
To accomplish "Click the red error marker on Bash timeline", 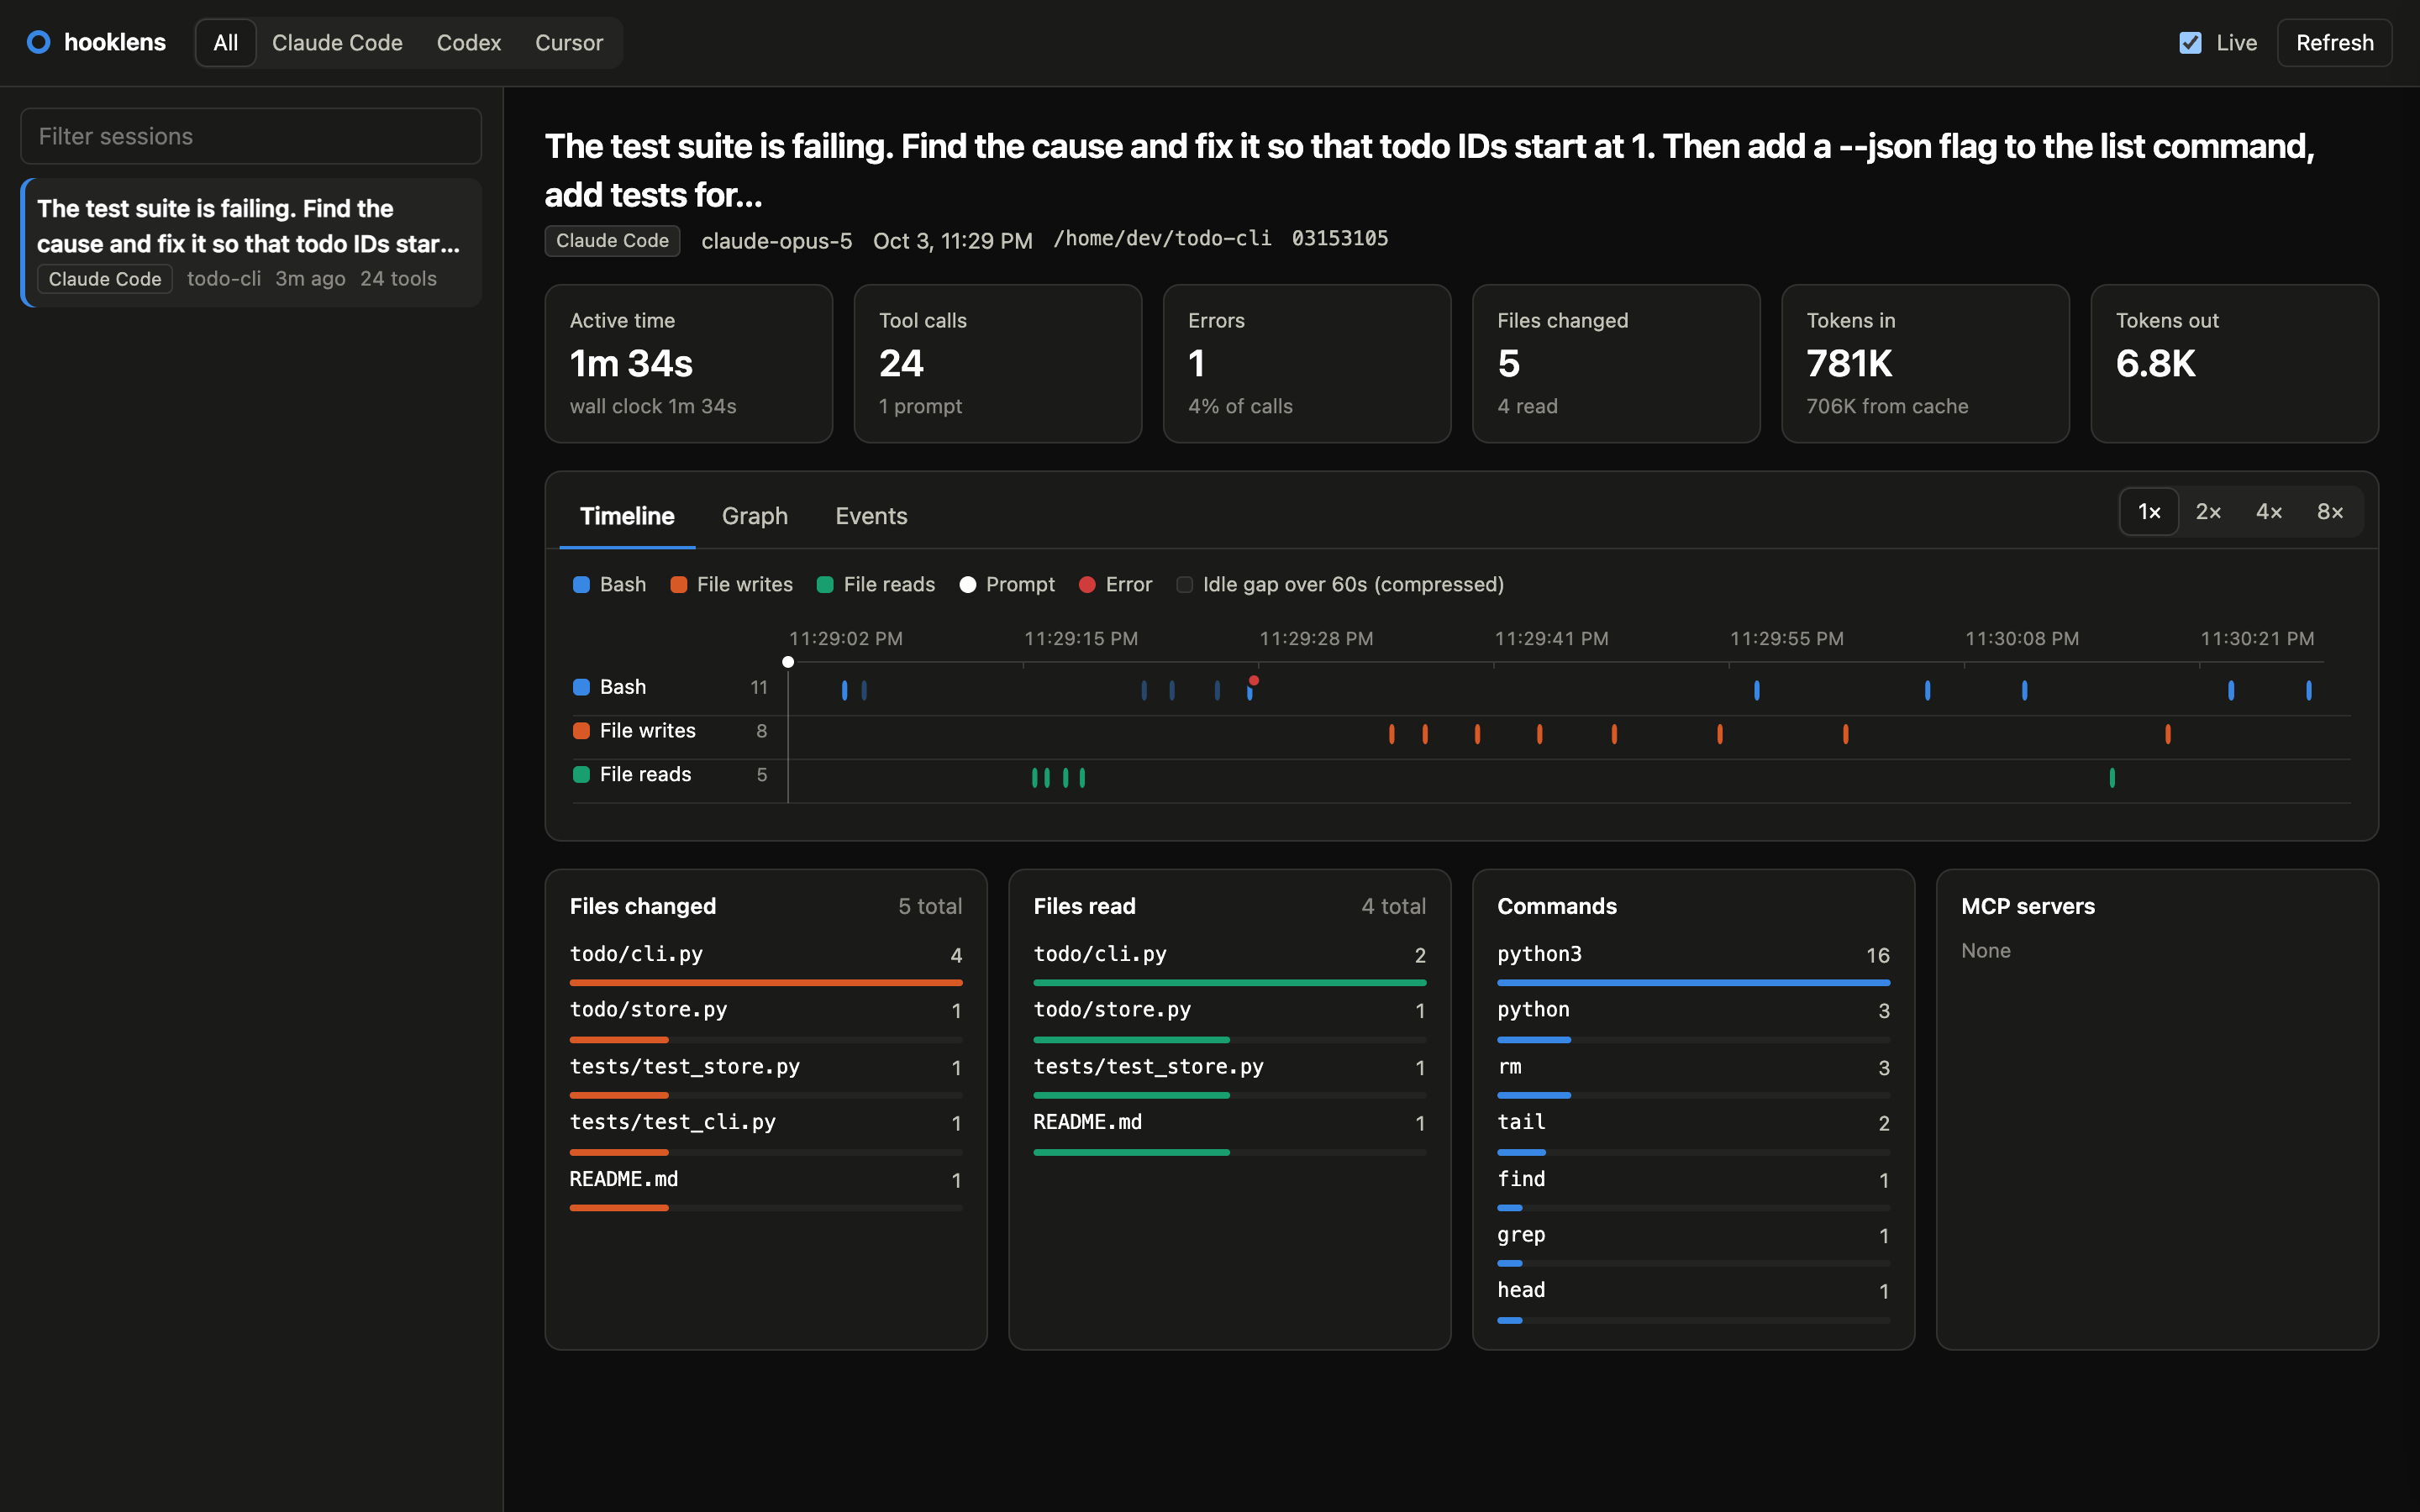I will [1253, 680].
